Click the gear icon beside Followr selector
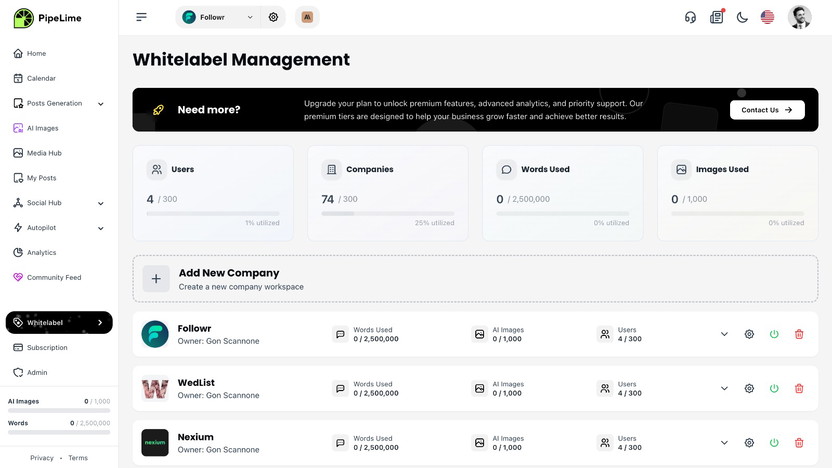 273,17
